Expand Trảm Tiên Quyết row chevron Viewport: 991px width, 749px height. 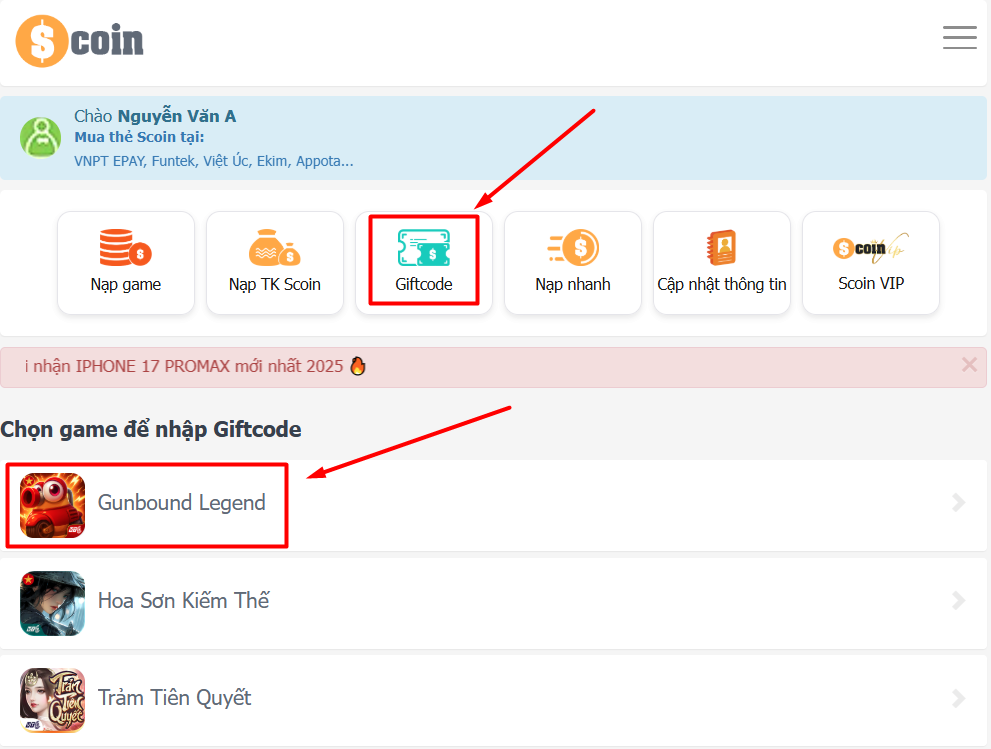959,698
